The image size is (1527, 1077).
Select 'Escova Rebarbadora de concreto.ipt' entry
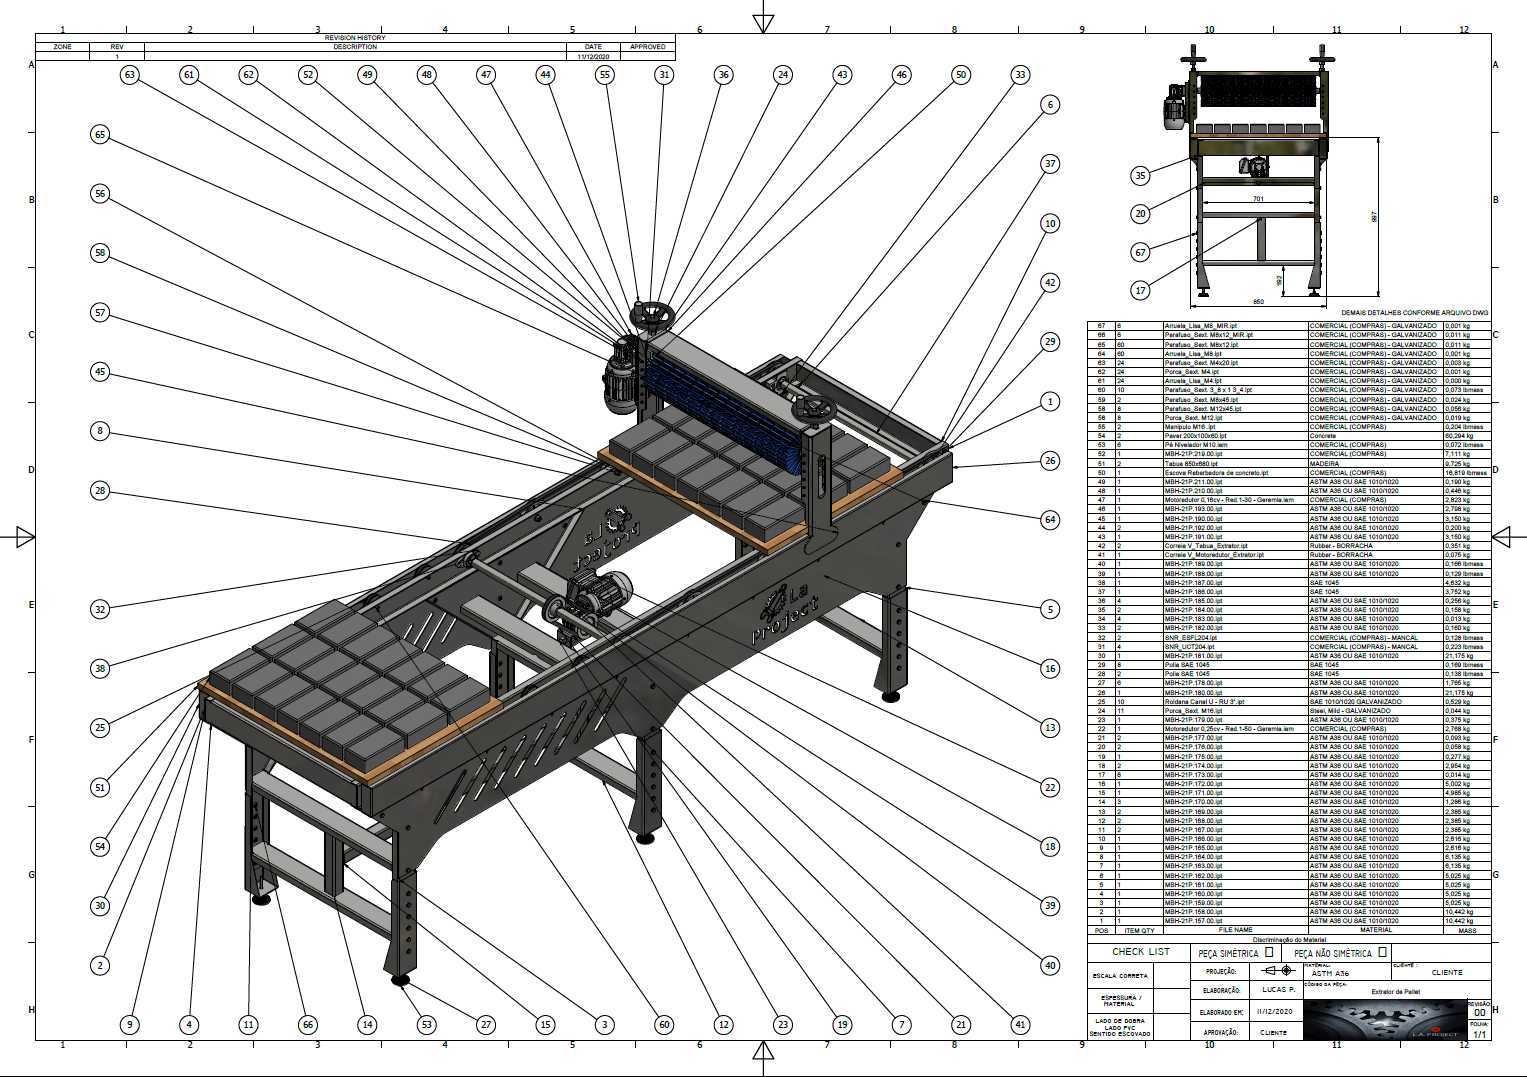(1216, 472)
